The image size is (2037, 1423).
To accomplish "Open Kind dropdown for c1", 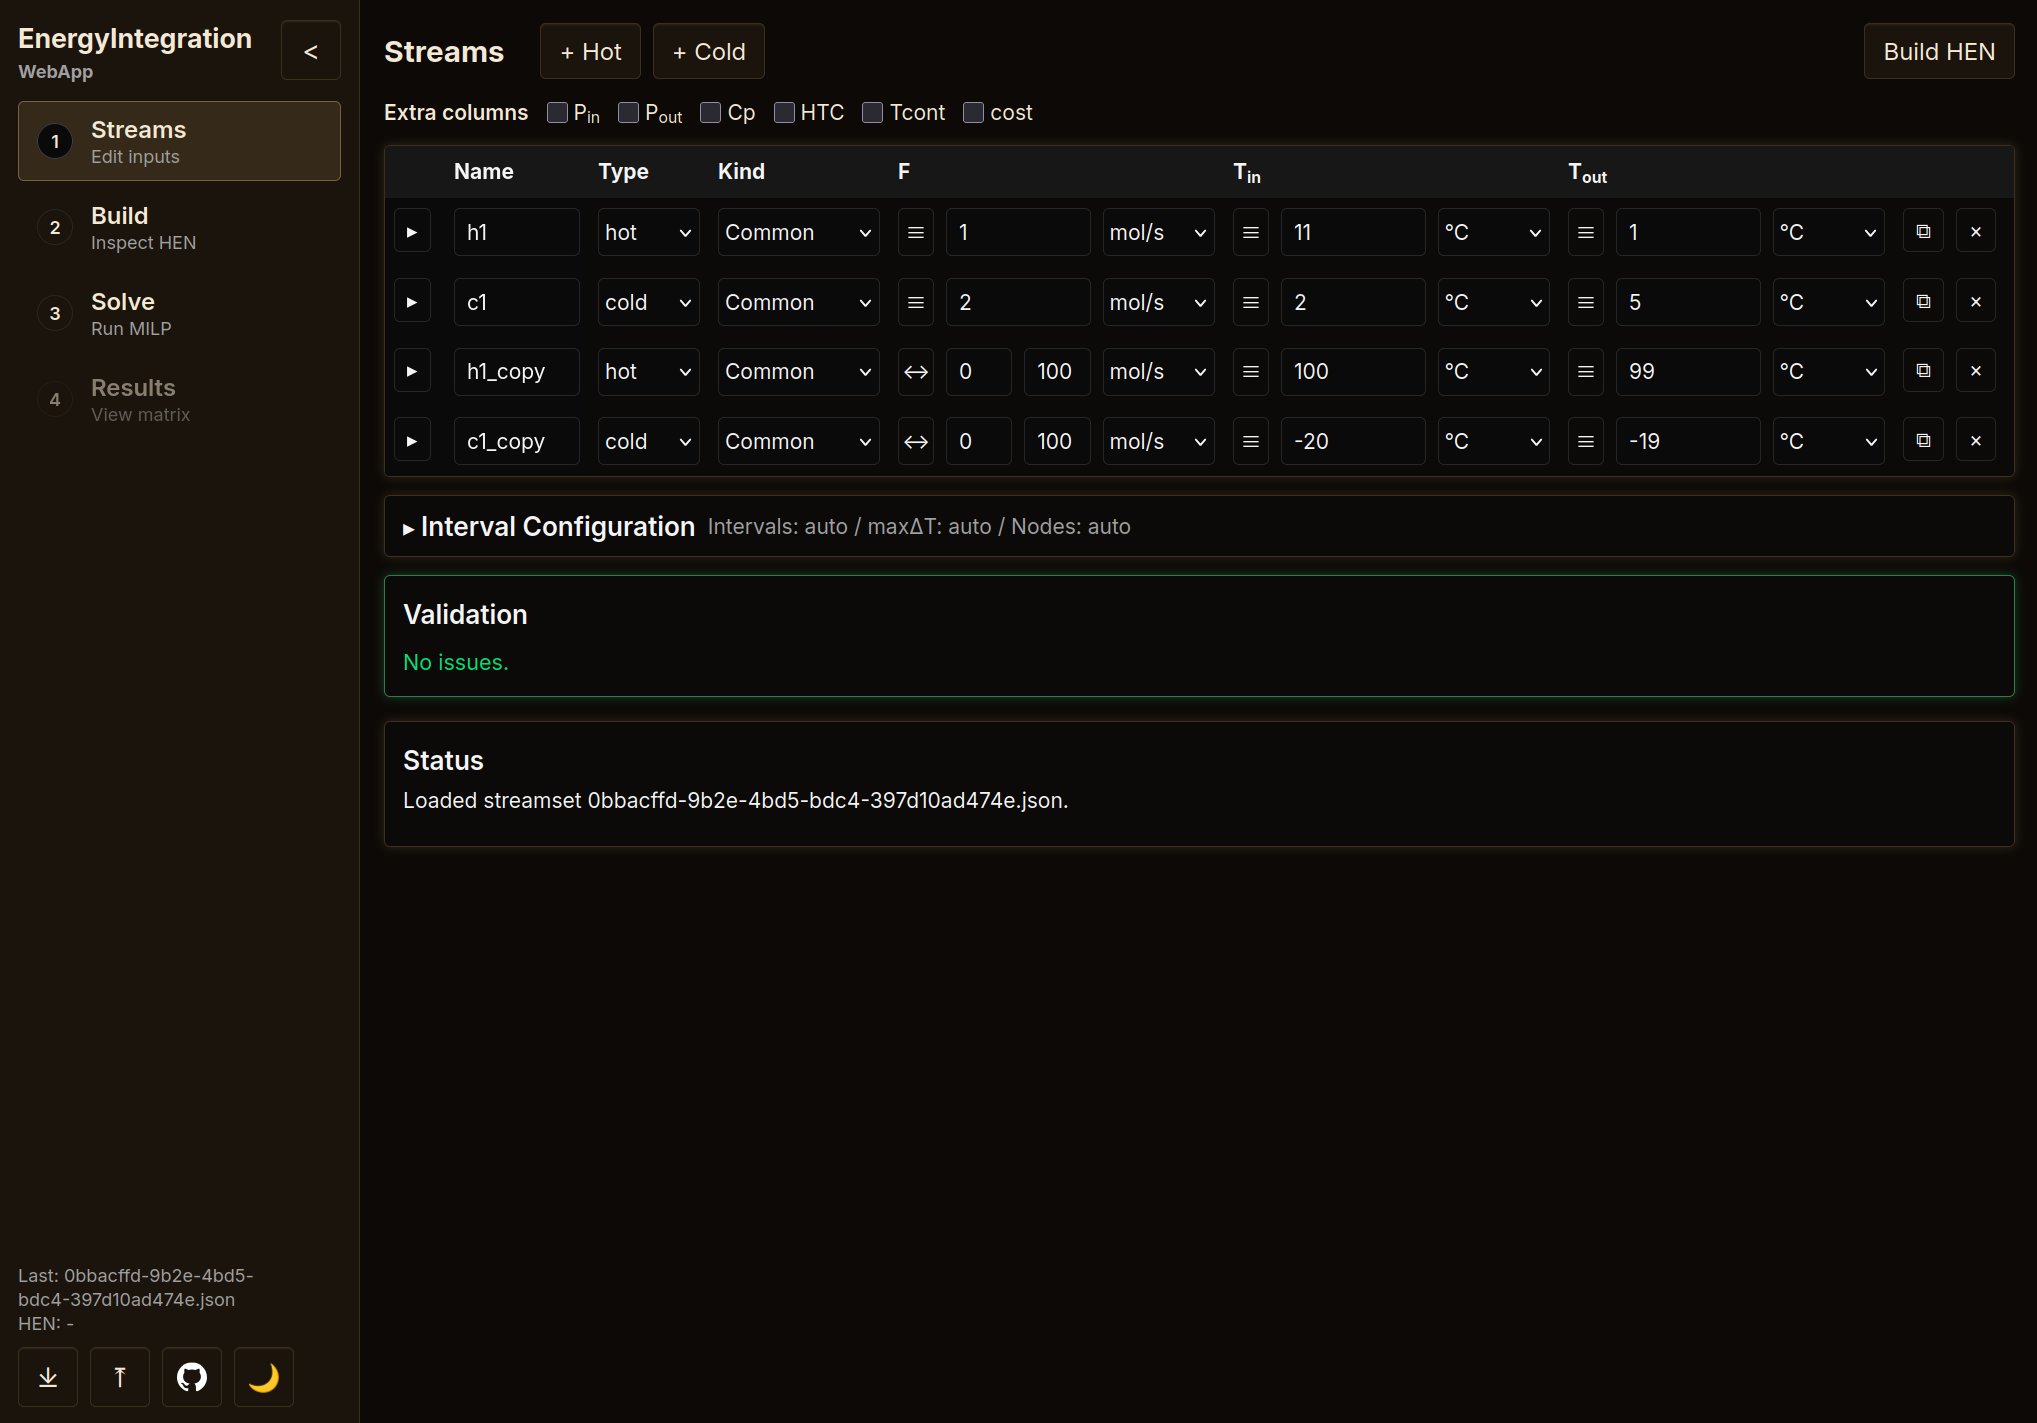I will (798, 302).
